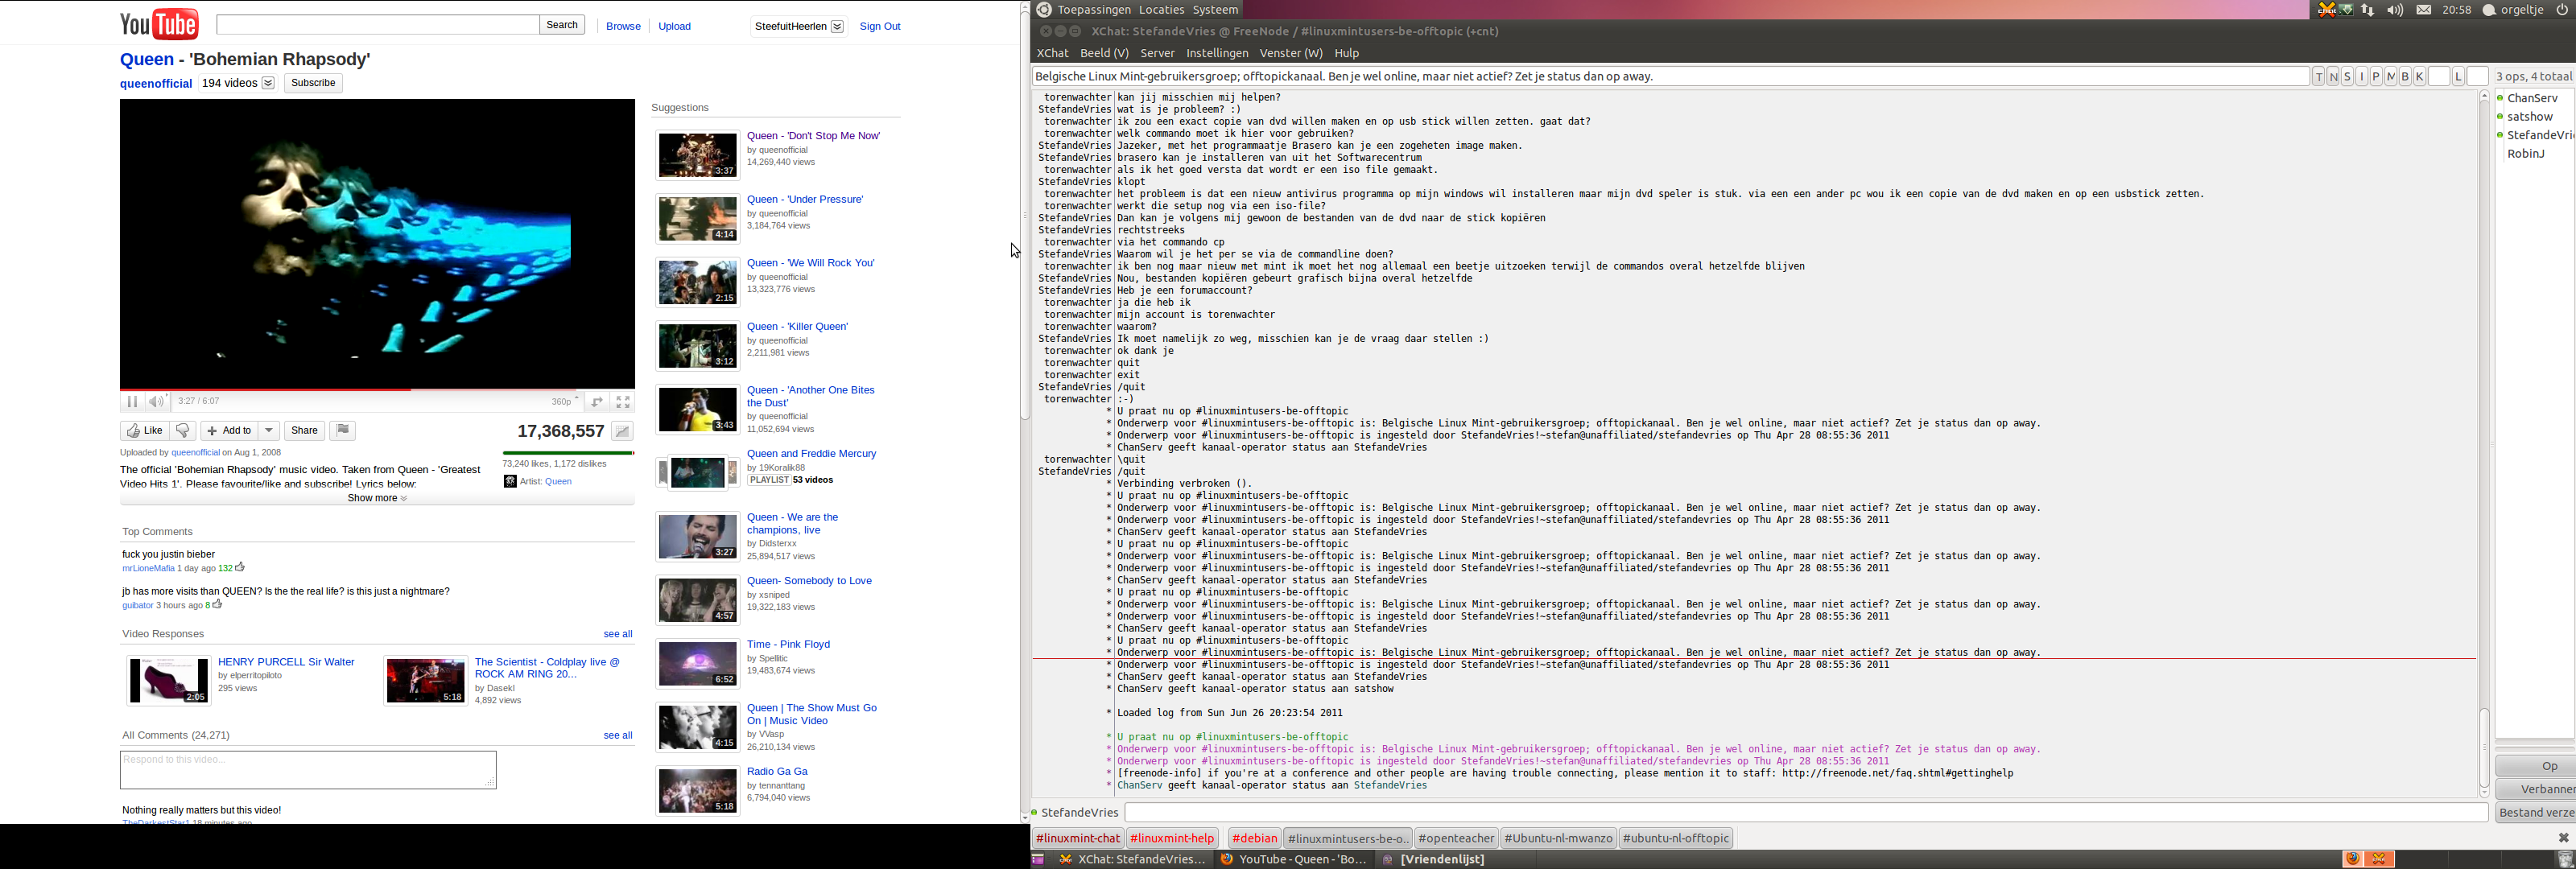The width and height of the screenshot is (2576, 869).
Task: Click the Add to button
Action: coord(229,431)
